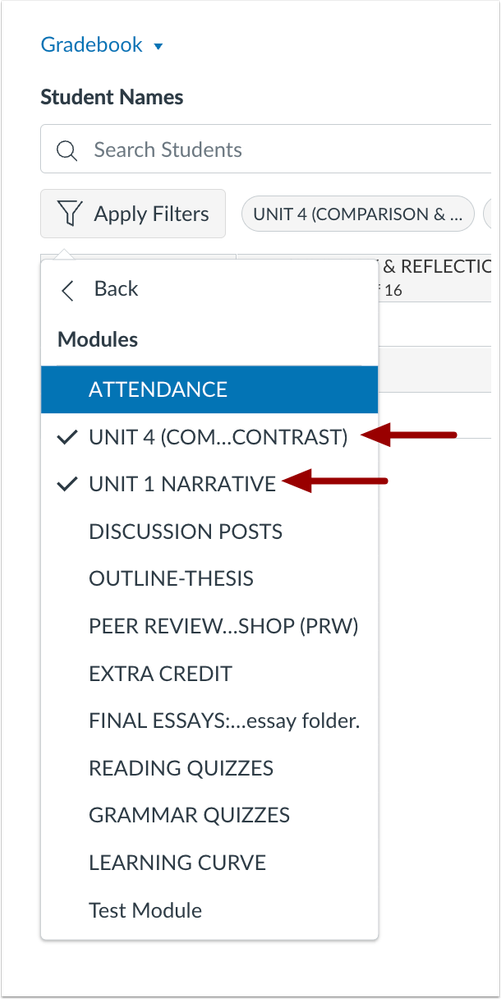Click the checkmark beside UNIT 1 NARRATIVE

tap(68, 484)
